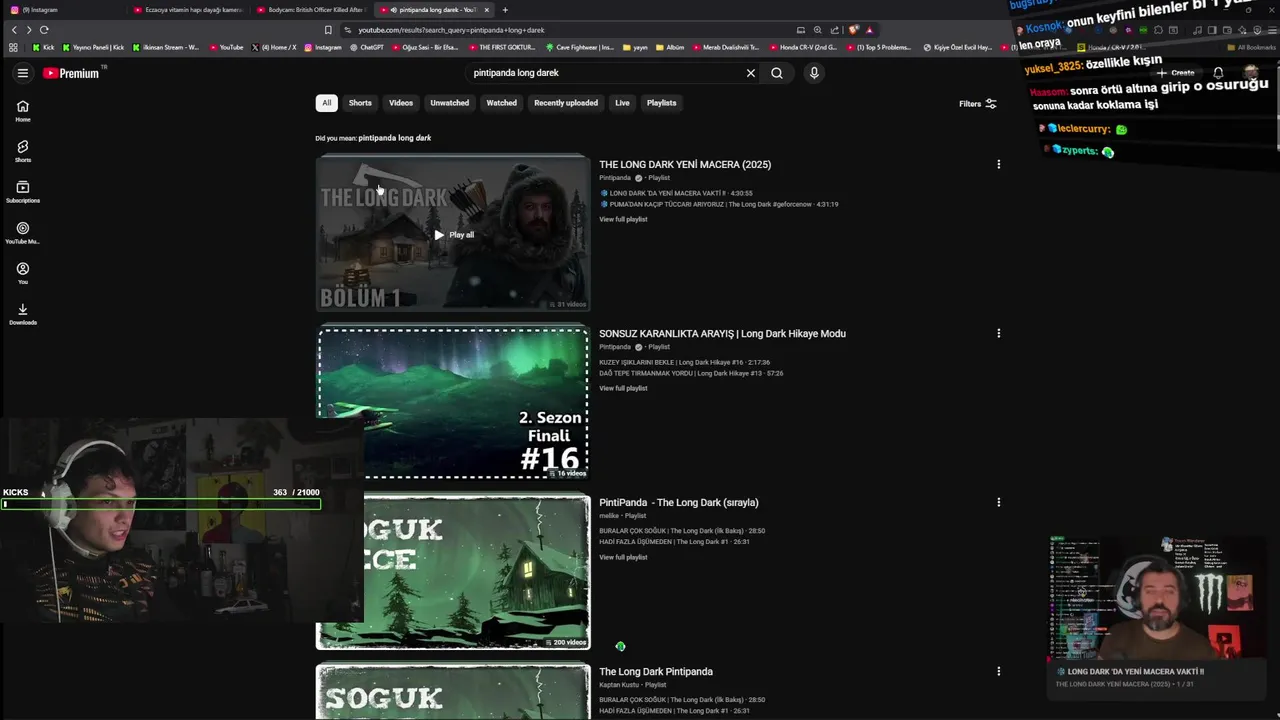Image resolution: width=1280 pixels, height=720 pixels.
Task: Click the Pintipanda channel name under first result
Action: click(x=615, y=178)
